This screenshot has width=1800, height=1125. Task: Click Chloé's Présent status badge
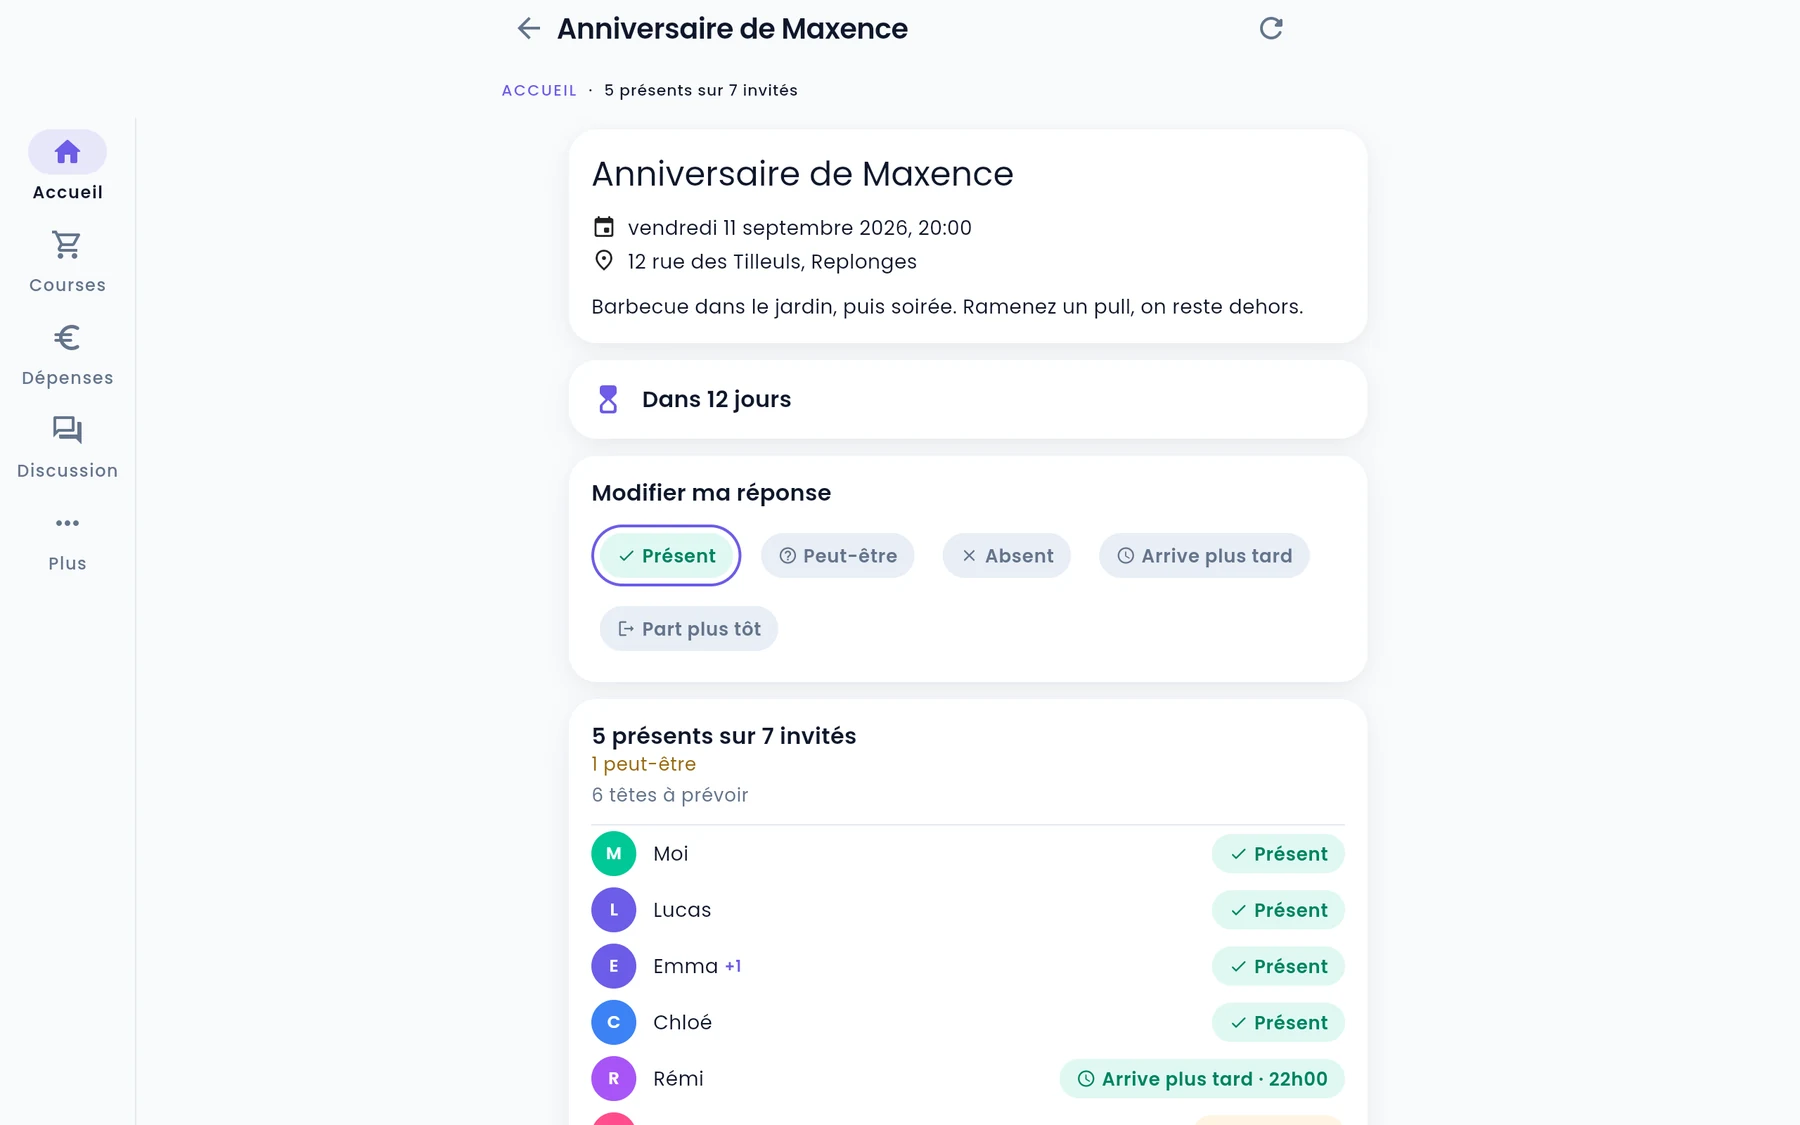1278,1022
